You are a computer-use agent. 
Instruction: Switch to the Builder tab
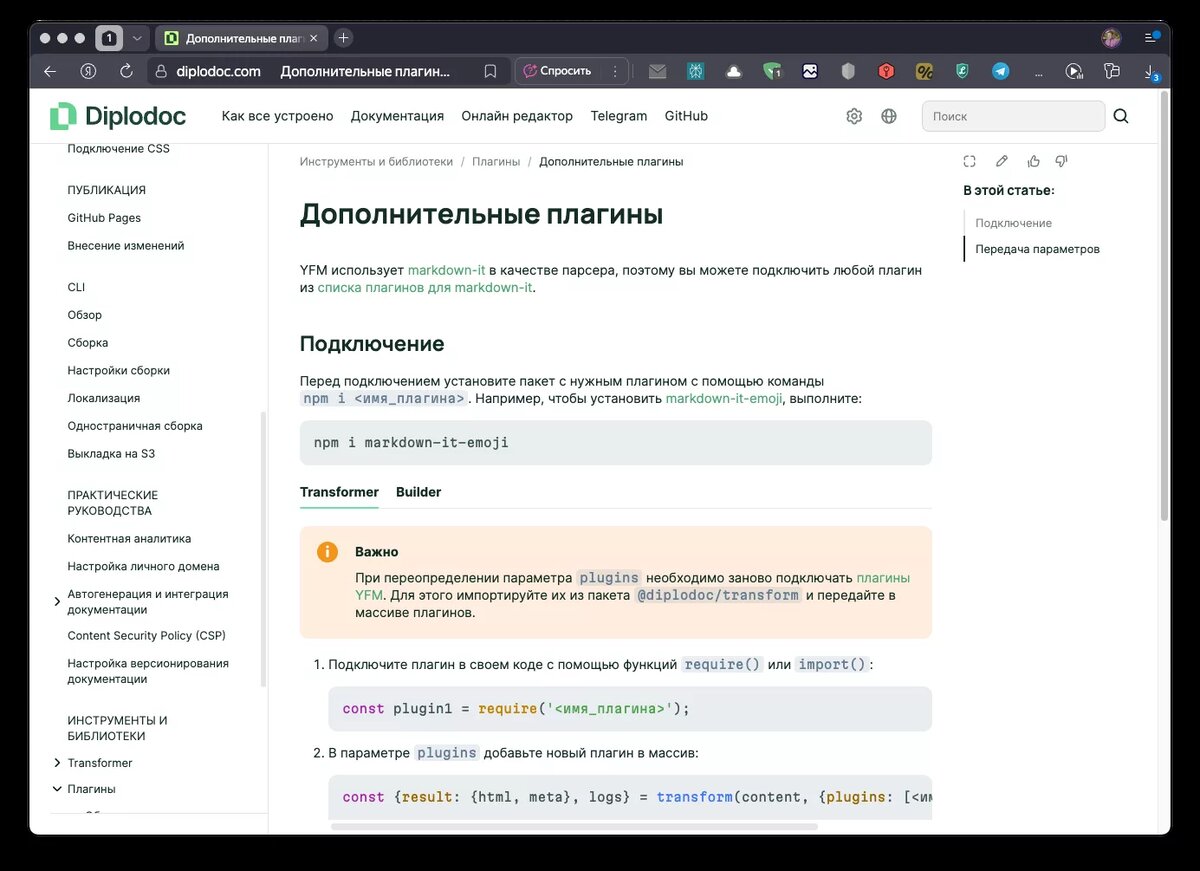pos(418,492)
